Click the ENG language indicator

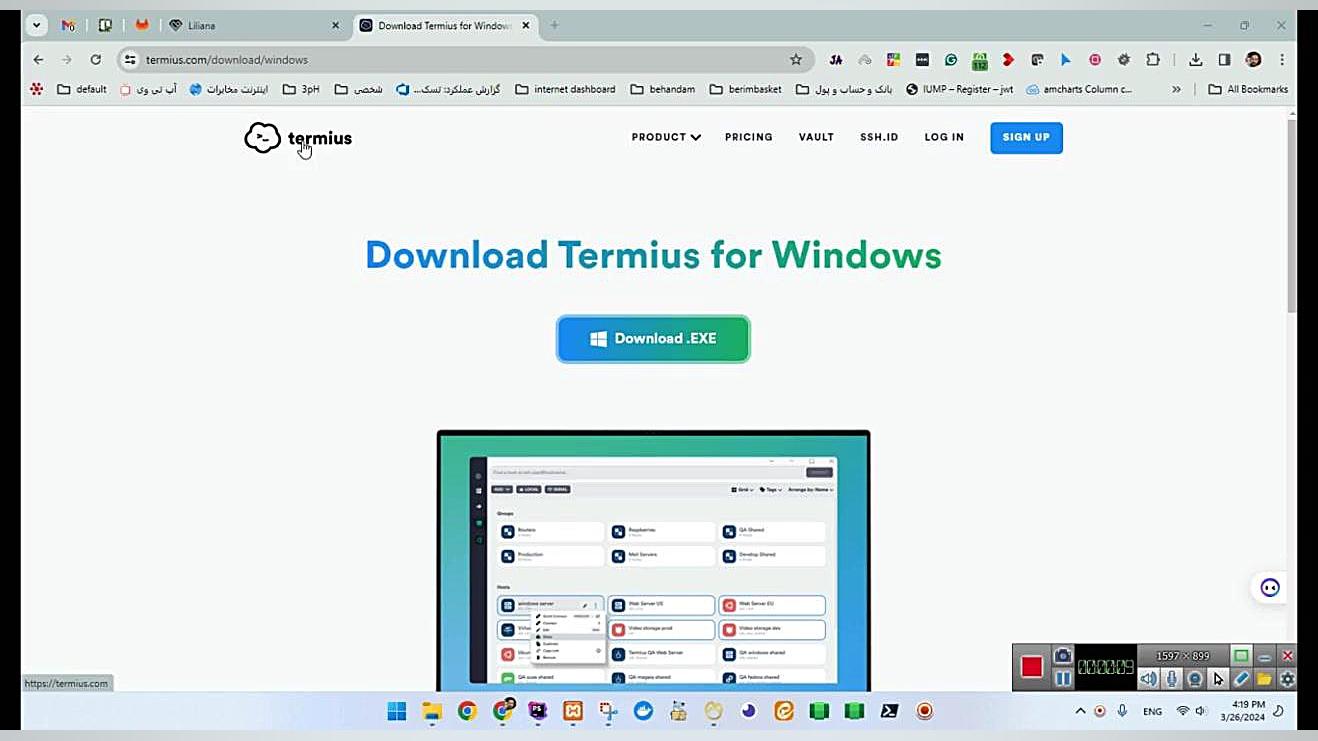click(x=1153, y=712)
